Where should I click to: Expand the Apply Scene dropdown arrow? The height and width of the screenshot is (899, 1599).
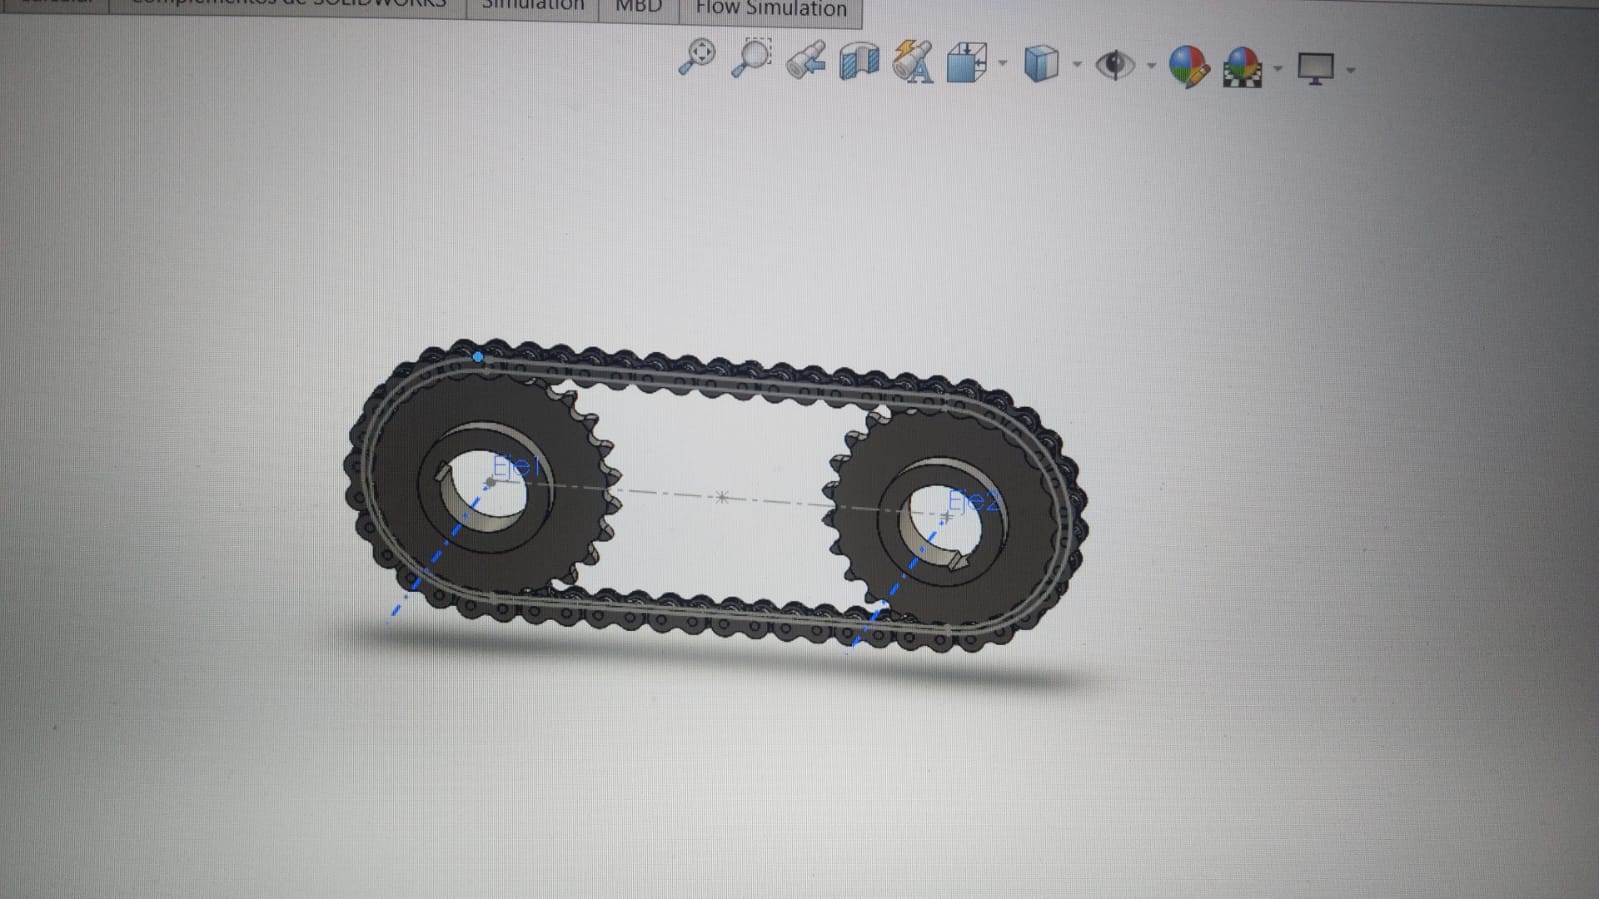point(1278,69)
